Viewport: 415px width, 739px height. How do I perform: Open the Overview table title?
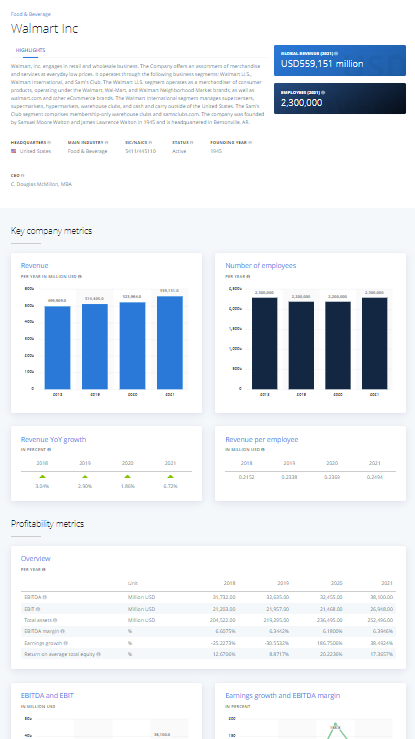pos(35,558)
